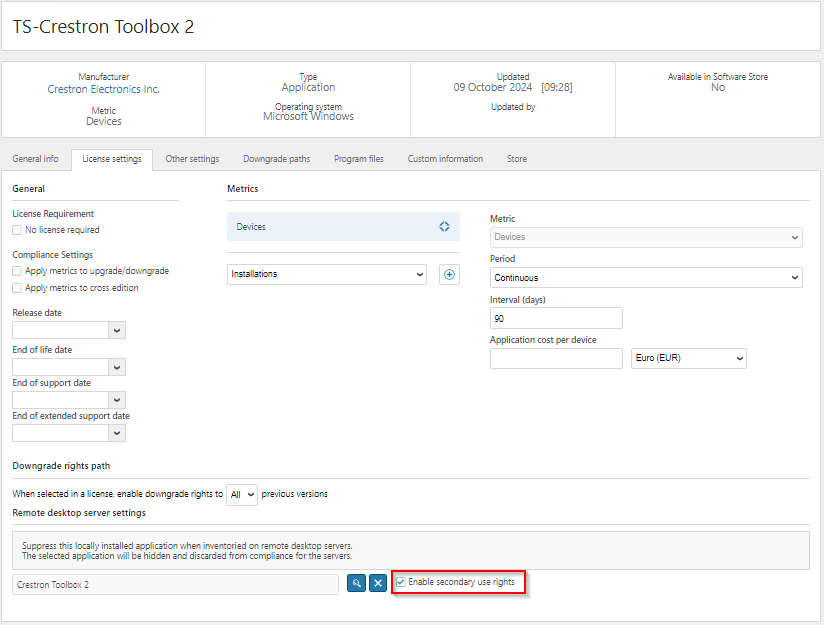The width and height of the screenshot is (824, 625).
Task: Open End of extended support date picker
Action: coord(117,433)
